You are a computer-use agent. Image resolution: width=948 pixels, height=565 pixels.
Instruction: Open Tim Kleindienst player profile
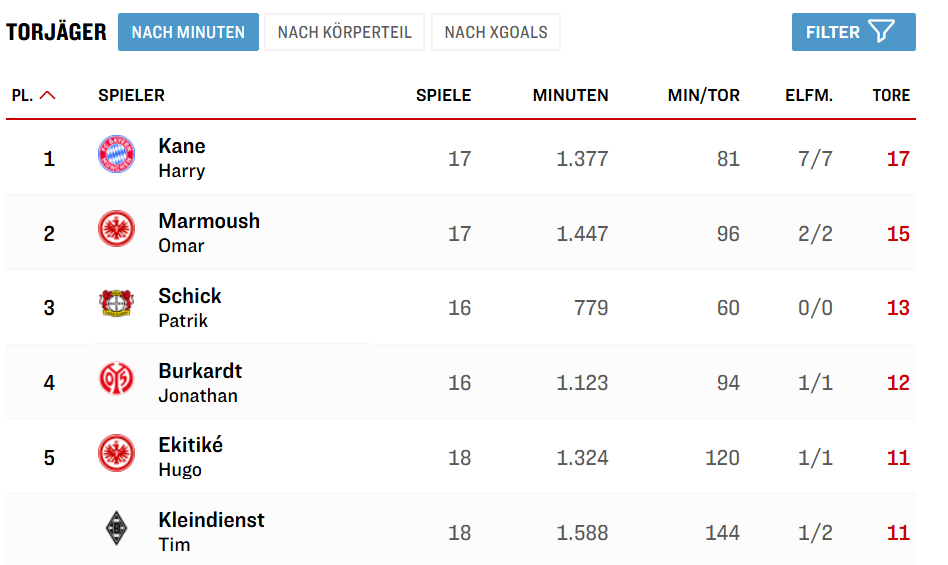[211, 531]
